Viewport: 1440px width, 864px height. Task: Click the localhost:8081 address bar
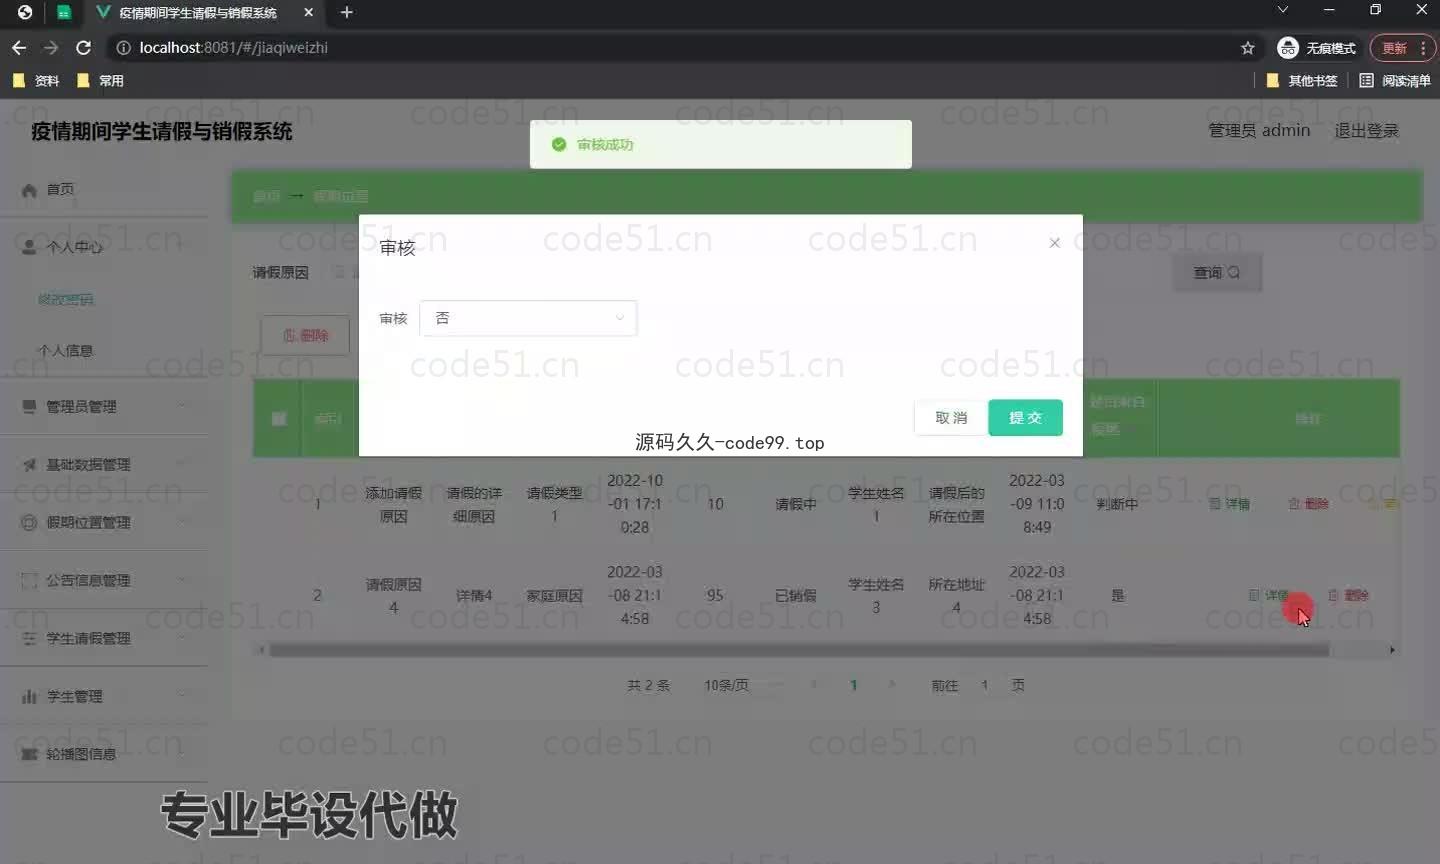tap(680, 47)
